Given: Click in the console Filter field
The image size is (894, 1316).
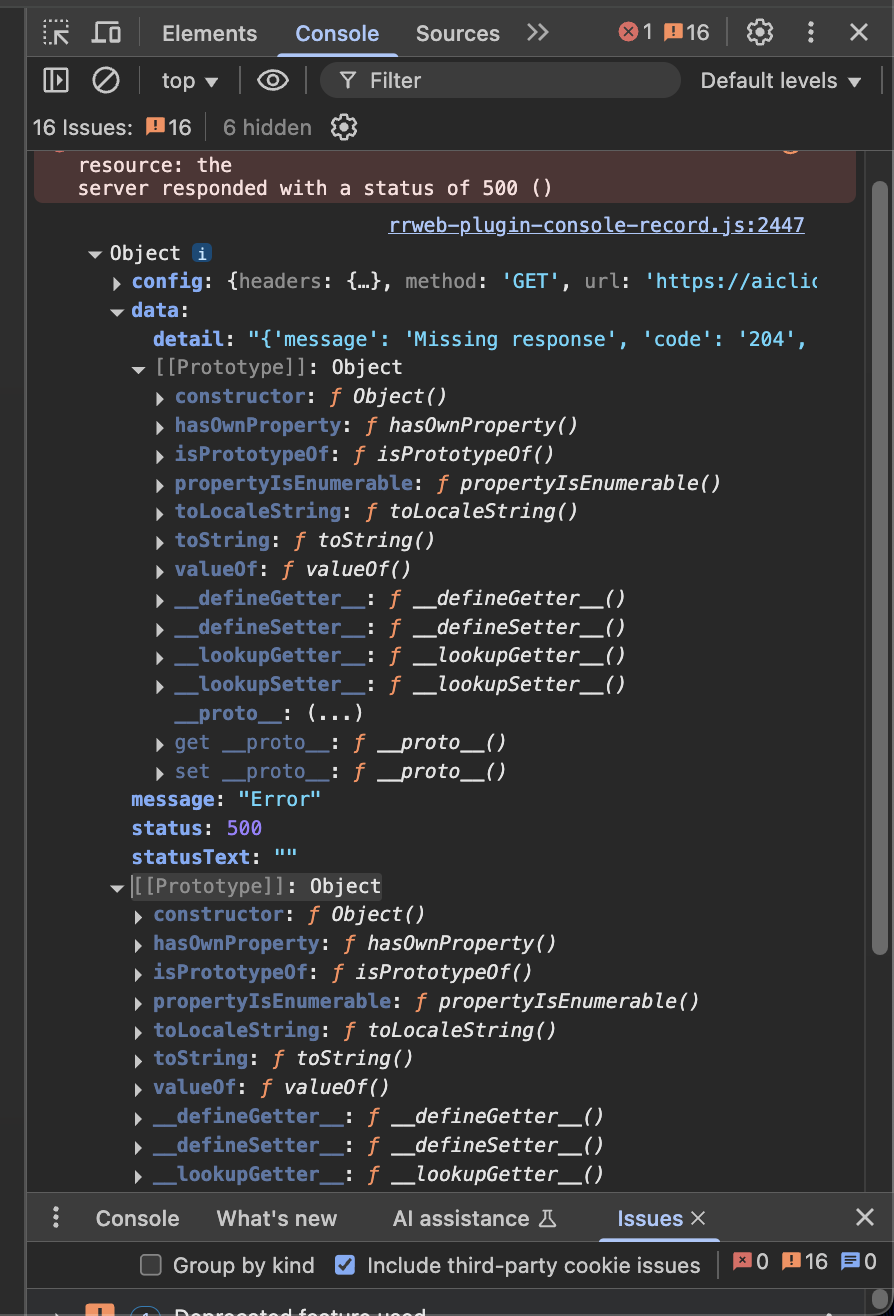Looking at the screenshot, I should tap(500, 80).
